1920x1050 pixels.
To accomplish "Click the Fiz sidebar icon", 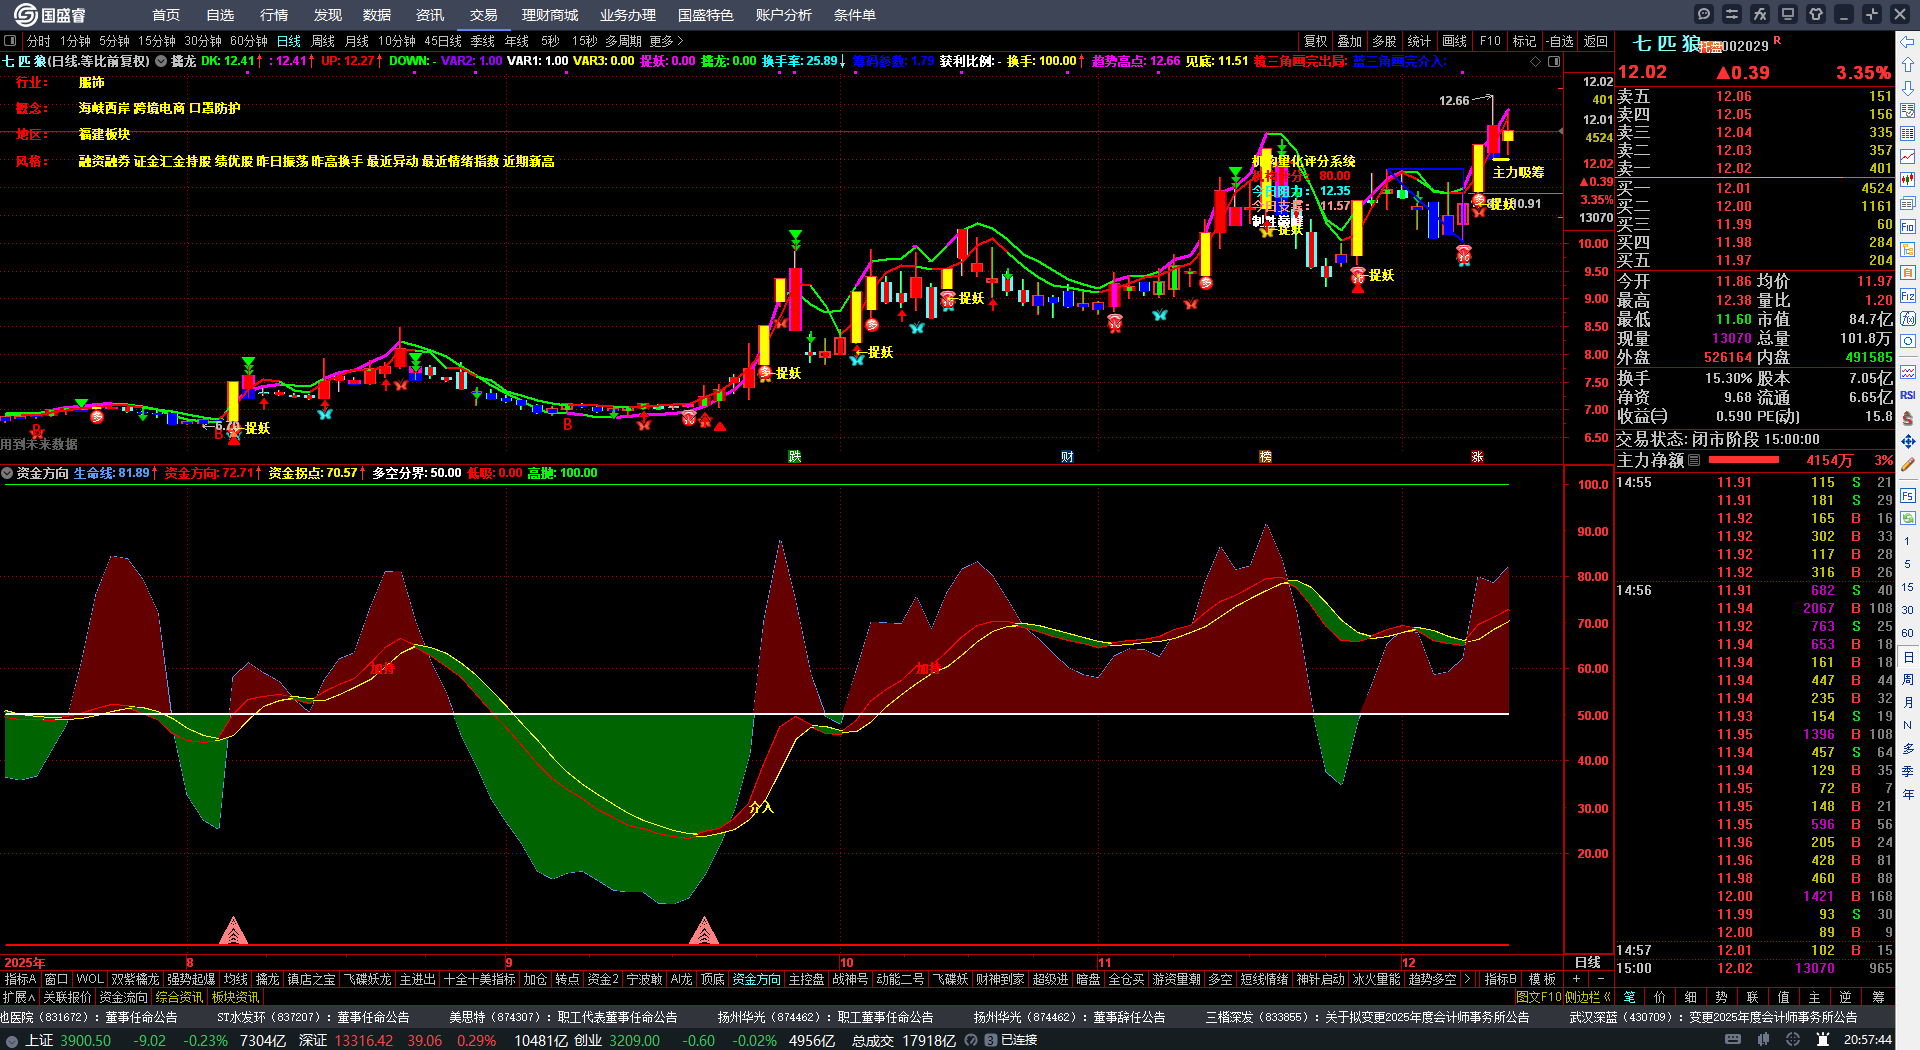I will pos(1908,296).
